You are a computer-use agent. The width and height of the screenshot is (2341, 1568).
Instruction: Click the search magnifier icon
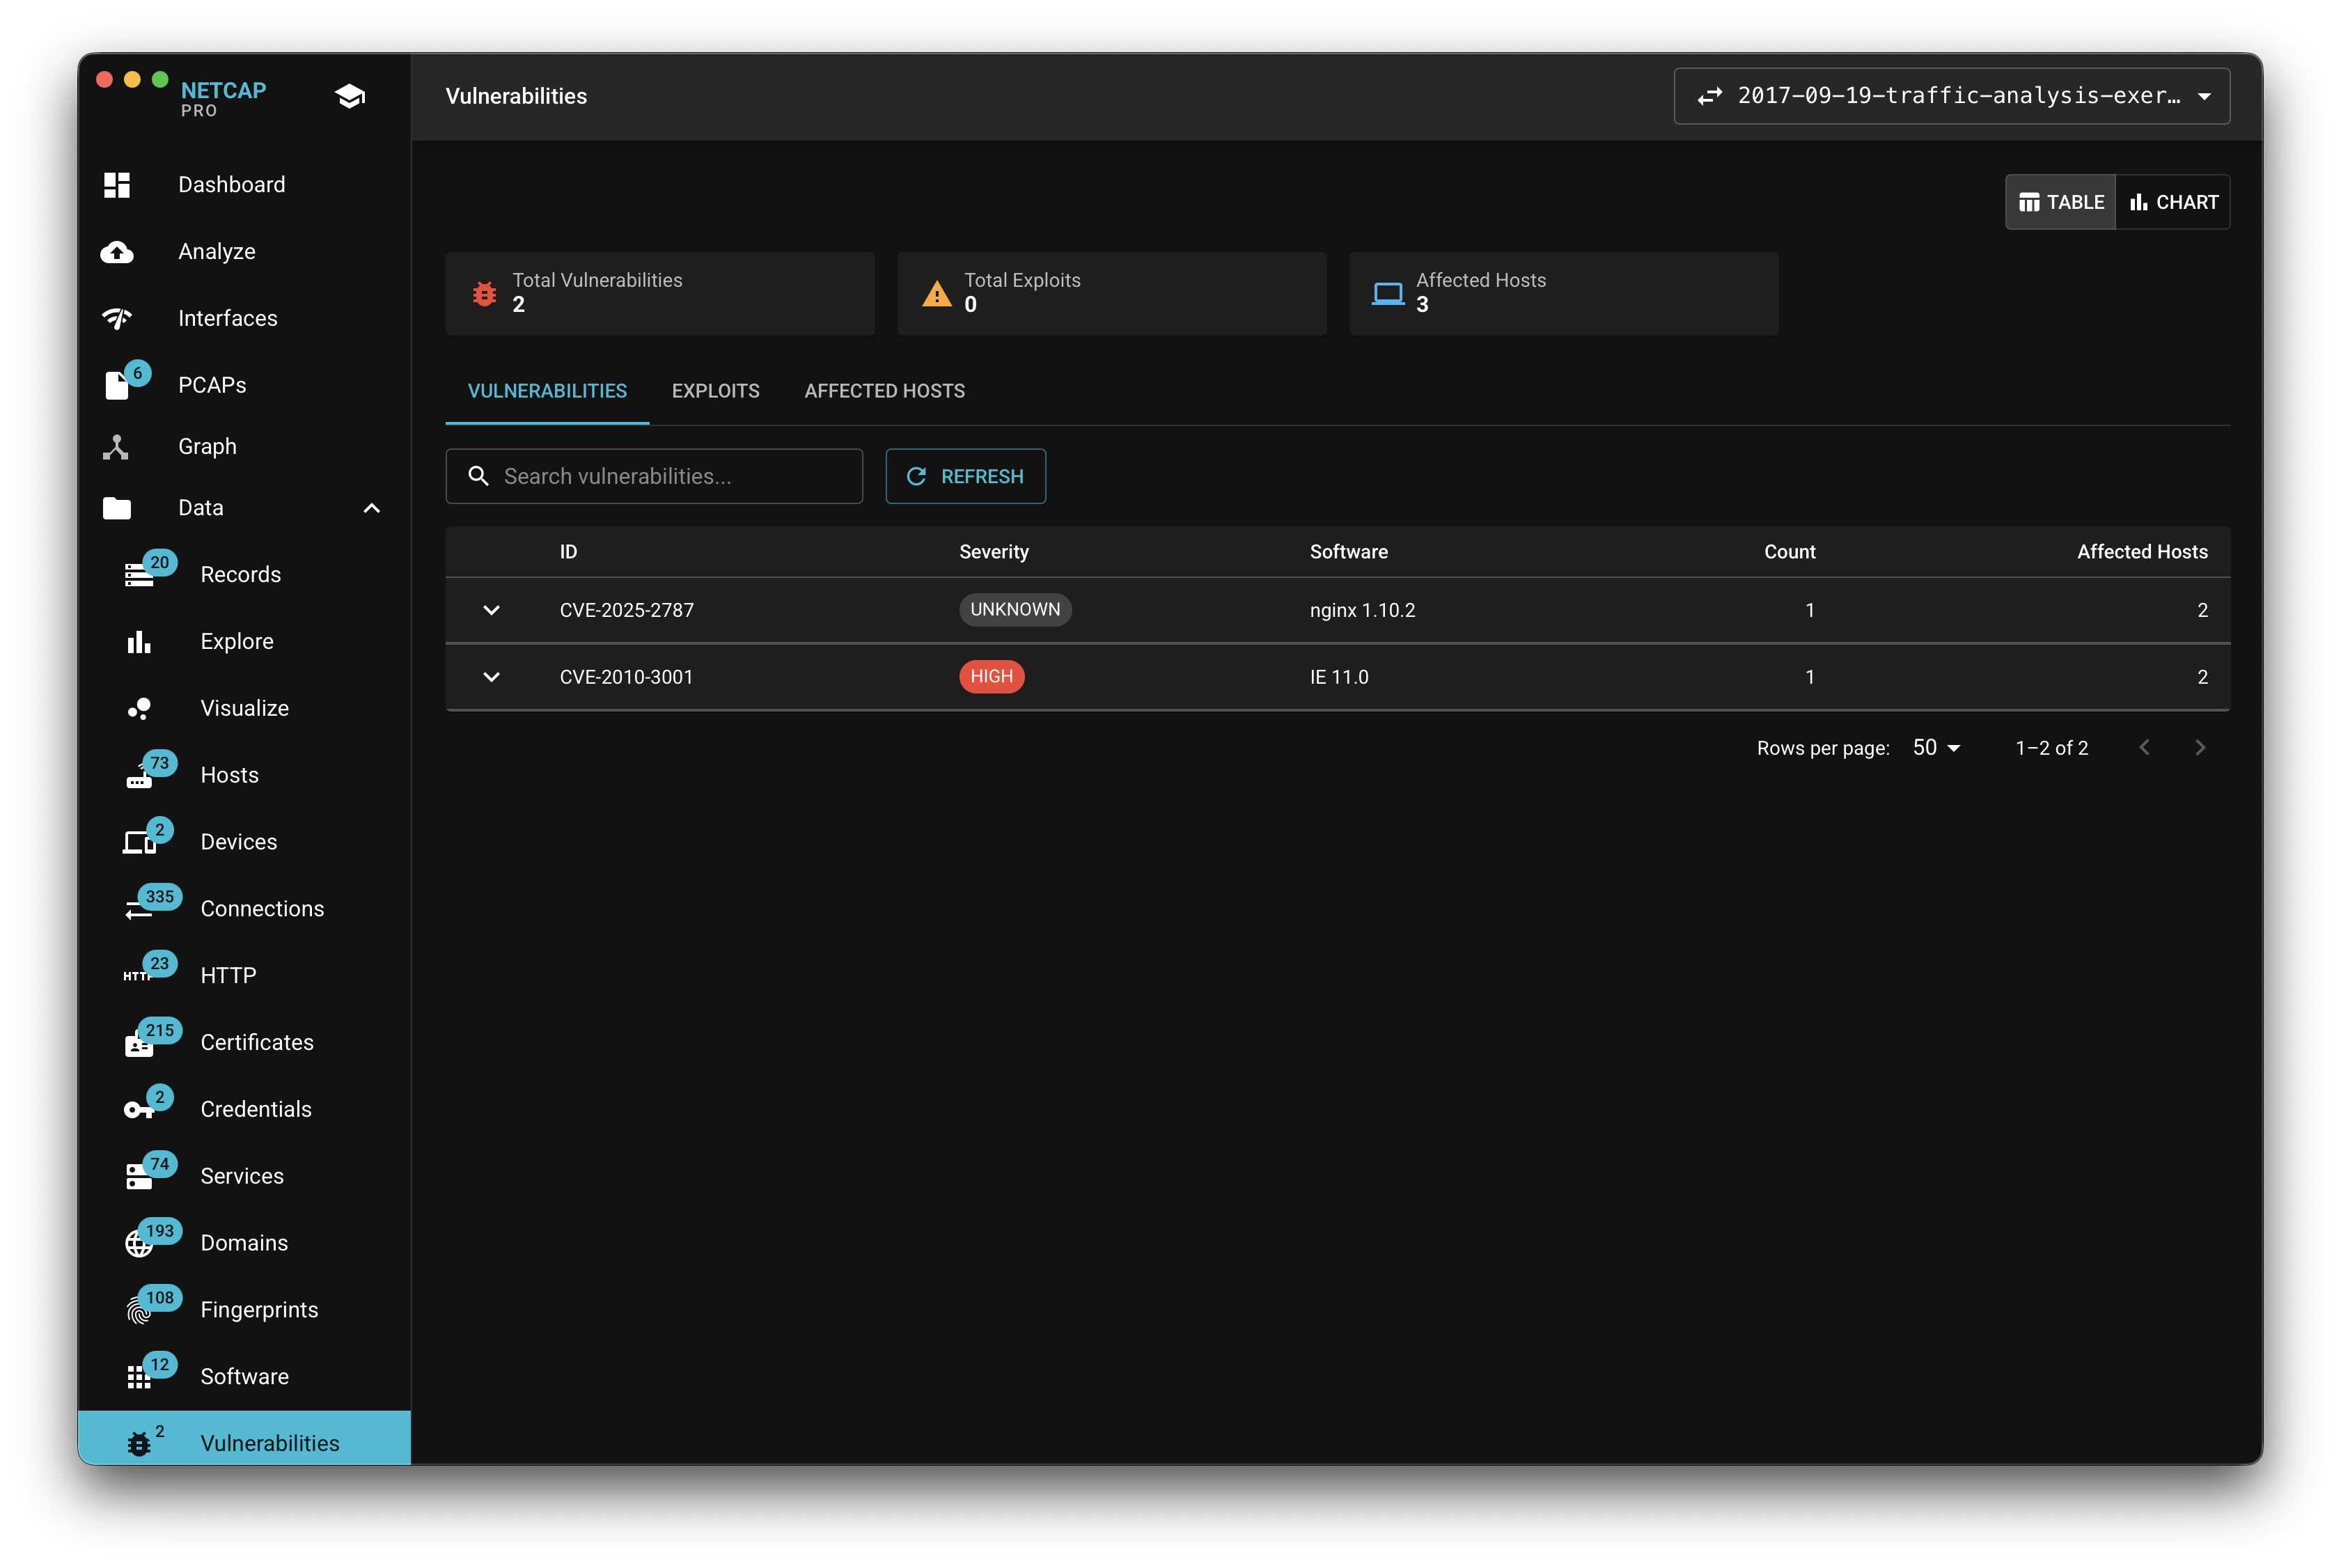[479, 476]
